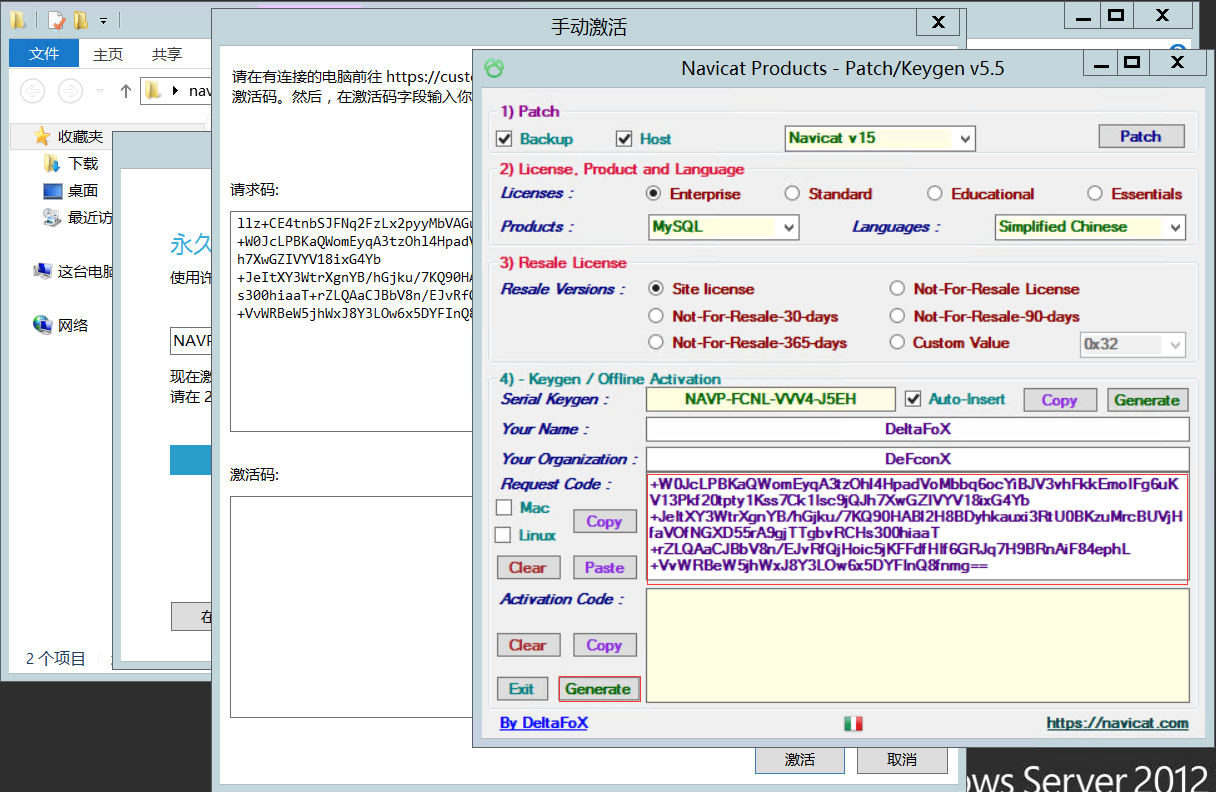Click the green Navicat keygen title icon
This screenshot has height=792, width=1216.
pos(494,68)
